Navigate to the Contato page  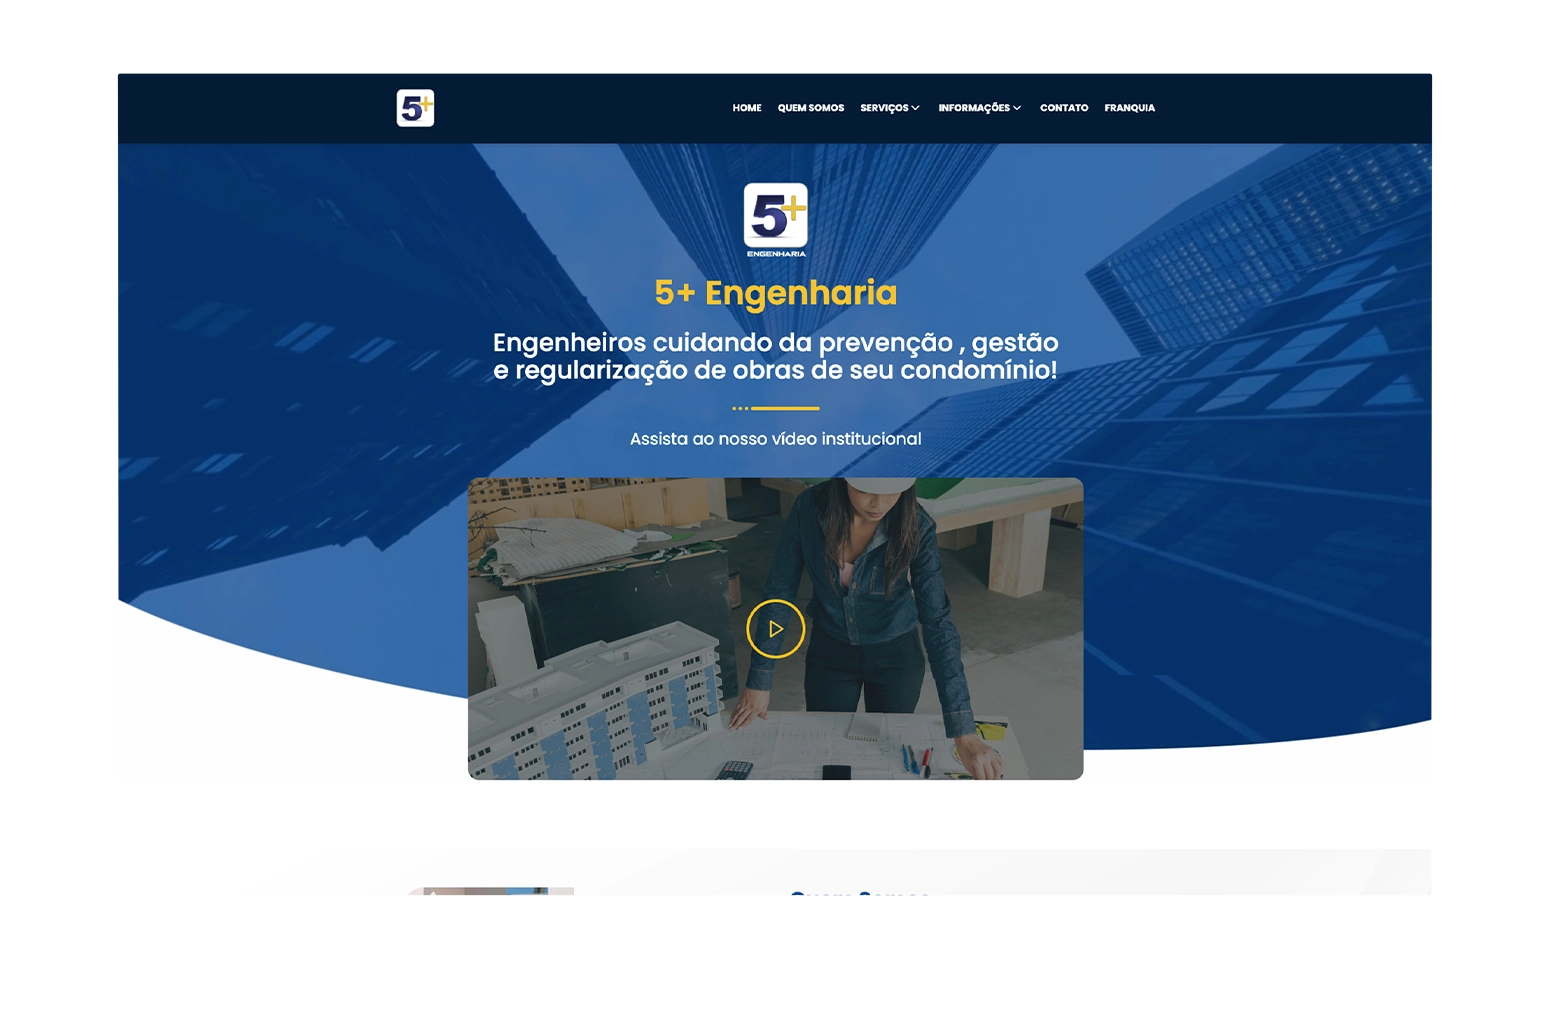pos(1063,108)
